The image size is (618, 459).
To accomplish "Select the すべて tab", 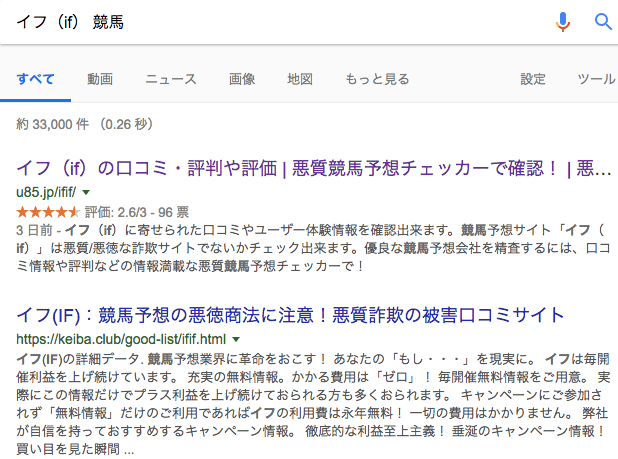I will (x=35, y=79).
